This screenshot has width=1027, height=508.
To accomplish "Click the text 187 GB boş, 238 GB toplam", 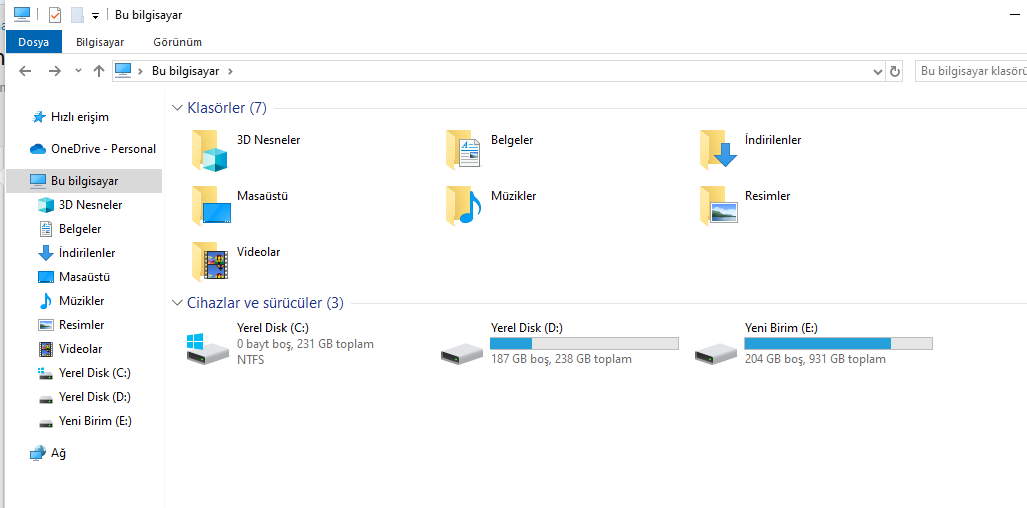I will point(561,359).
